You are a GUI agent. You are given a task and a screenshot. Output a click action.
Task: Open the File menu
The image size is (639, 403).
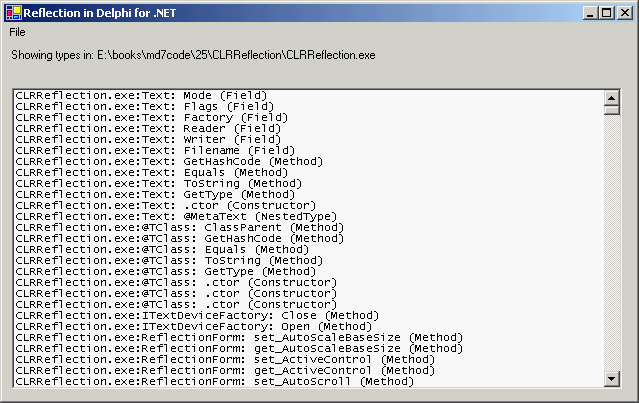[x=18, y=32]
